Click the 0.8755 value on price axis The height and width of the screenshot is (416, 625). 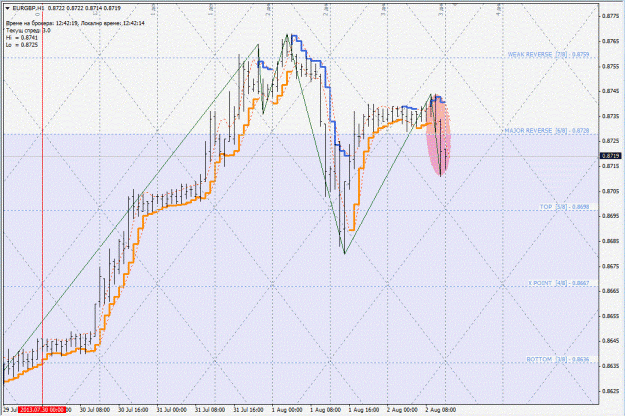611,66
